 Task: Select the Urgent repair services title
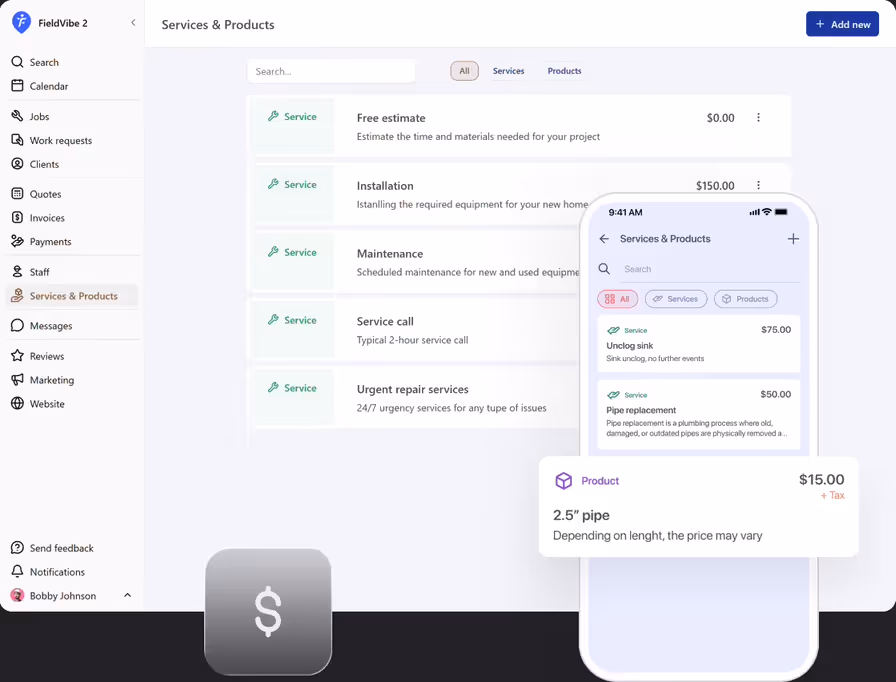coord(413,390)
